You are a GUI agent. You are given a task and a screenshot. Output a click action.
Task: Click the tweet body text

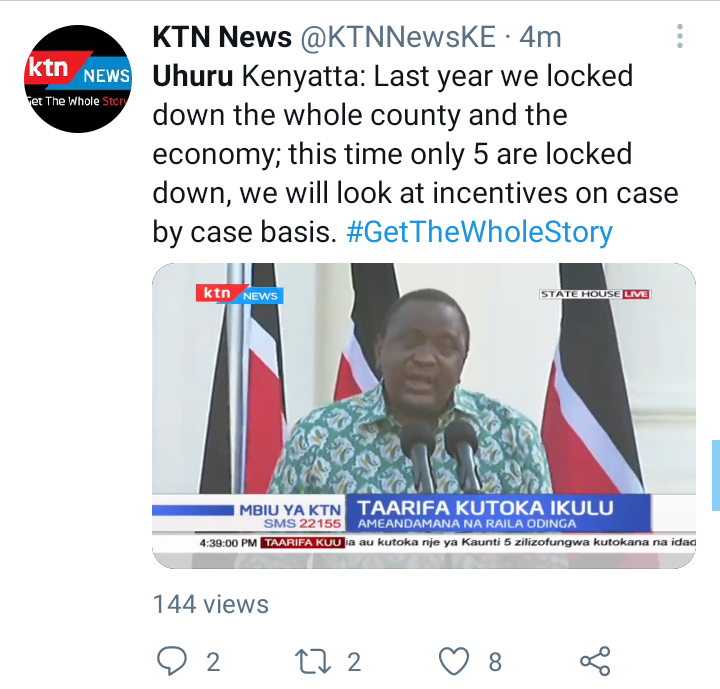coord(416,154)
